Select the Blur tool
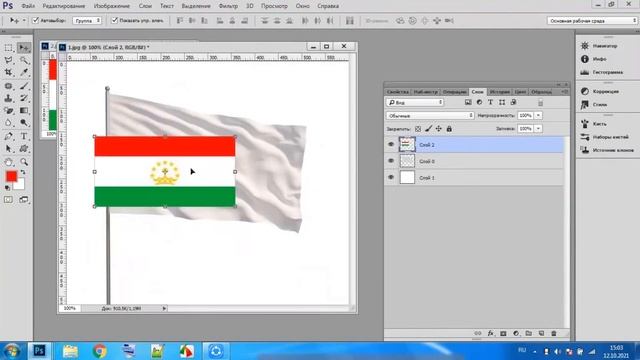Viewport: 640px width, 360px height. [x=9, y=123]
